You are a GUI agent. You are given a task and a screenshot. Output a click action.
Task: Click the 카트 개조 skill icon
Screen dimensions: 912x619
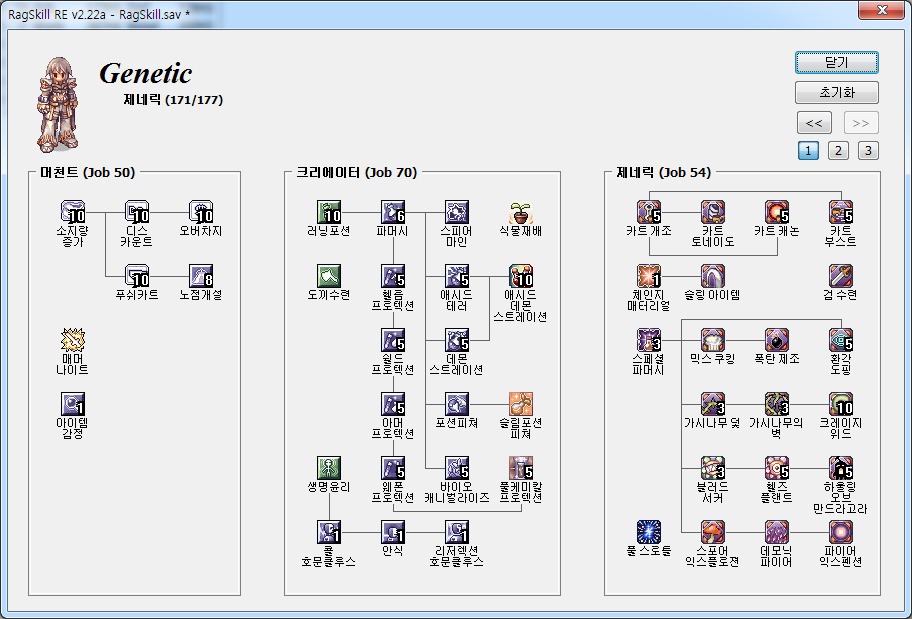649,212
